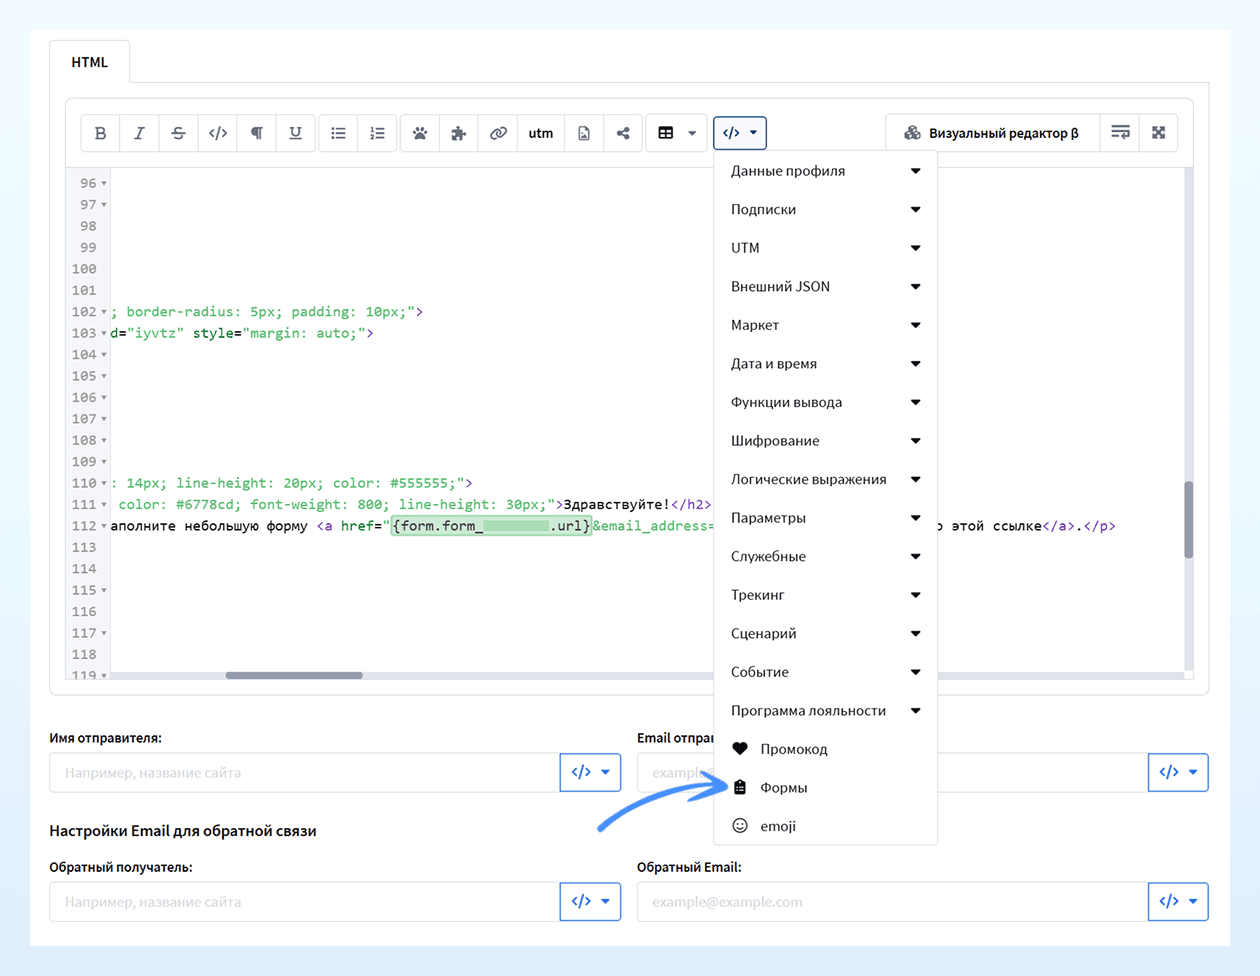Insert bulleted list
1260x976 pixels.
338,133
